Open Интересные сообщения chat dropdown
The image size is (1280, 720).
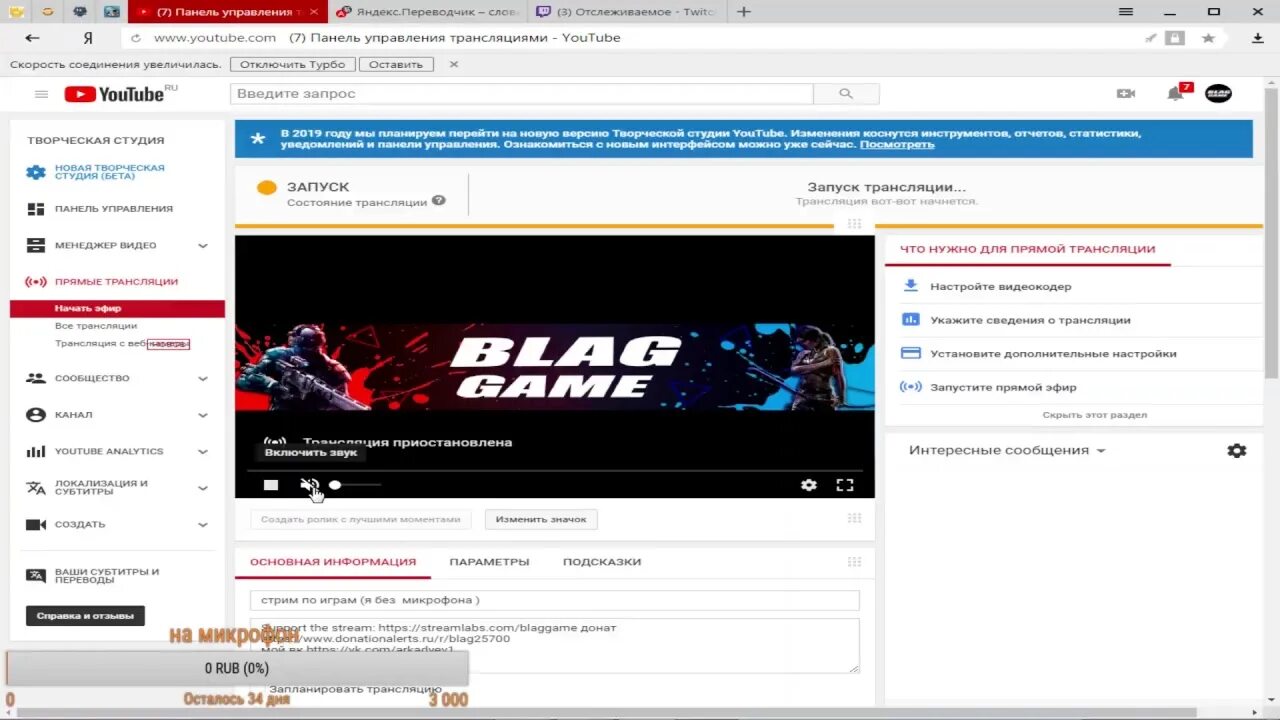[x=1007, y=451]
